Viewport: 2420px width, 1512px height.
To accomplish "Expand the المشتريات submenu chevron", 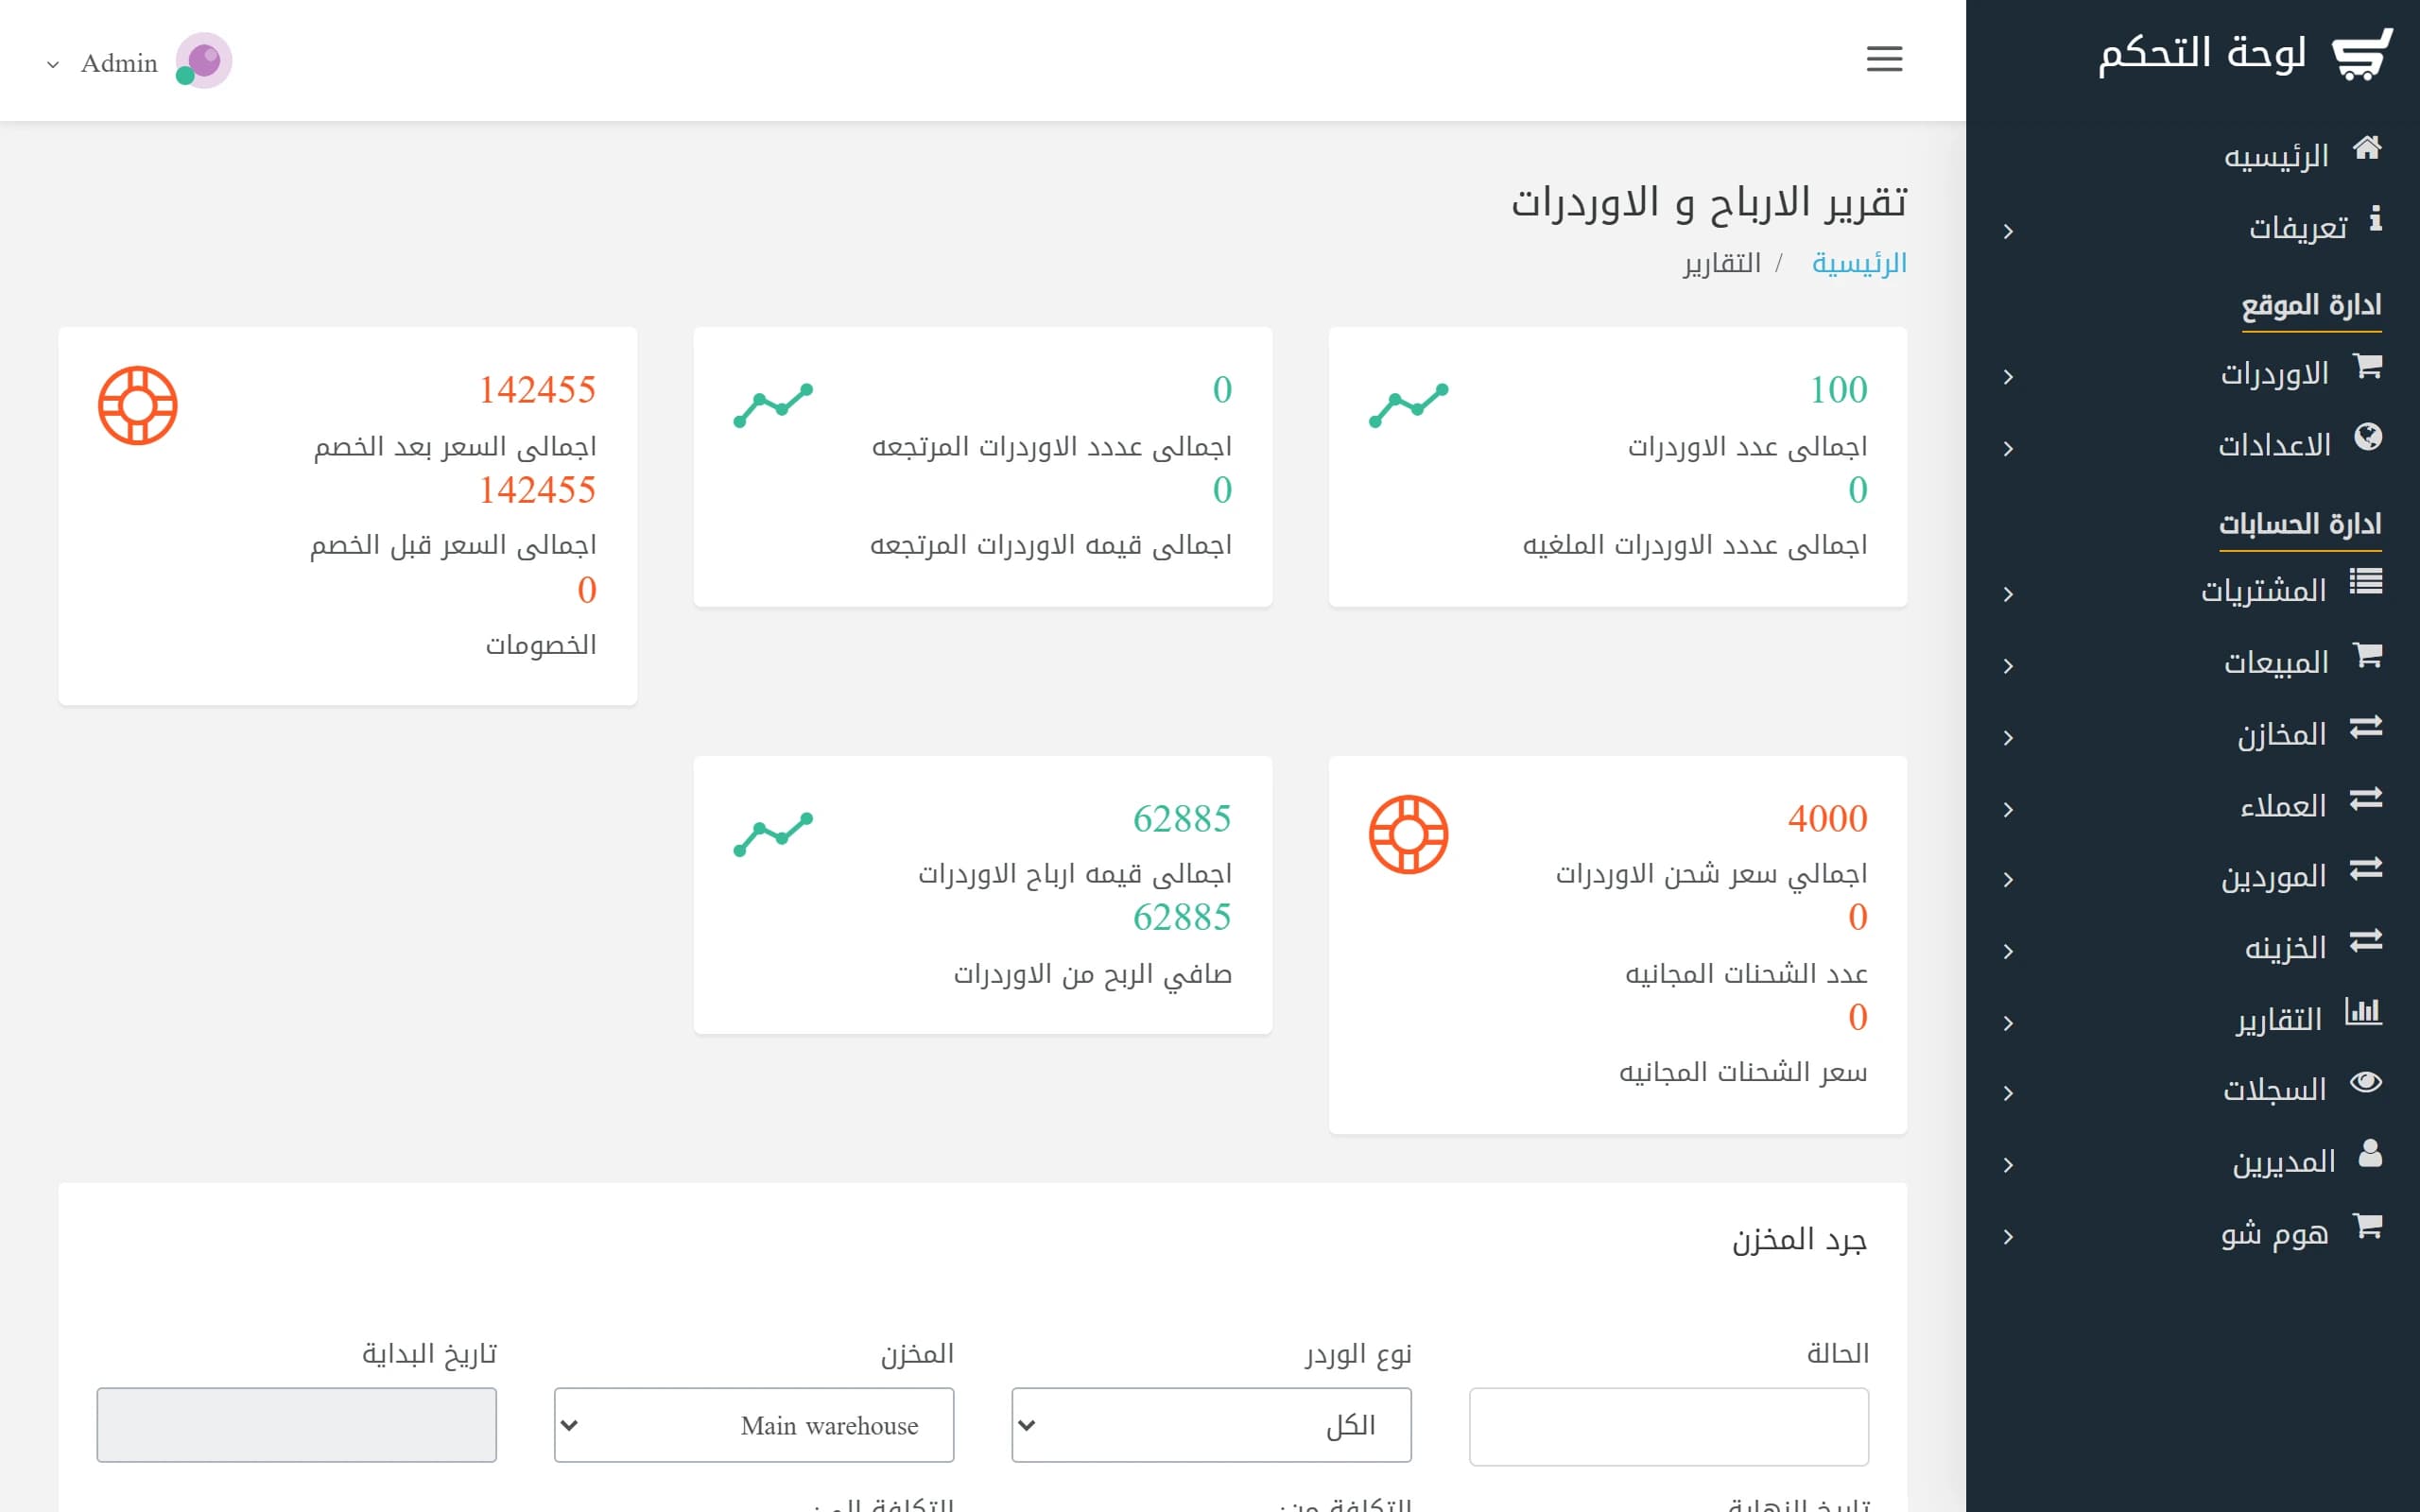I will pyautogui.click(x=2008, y=594).
